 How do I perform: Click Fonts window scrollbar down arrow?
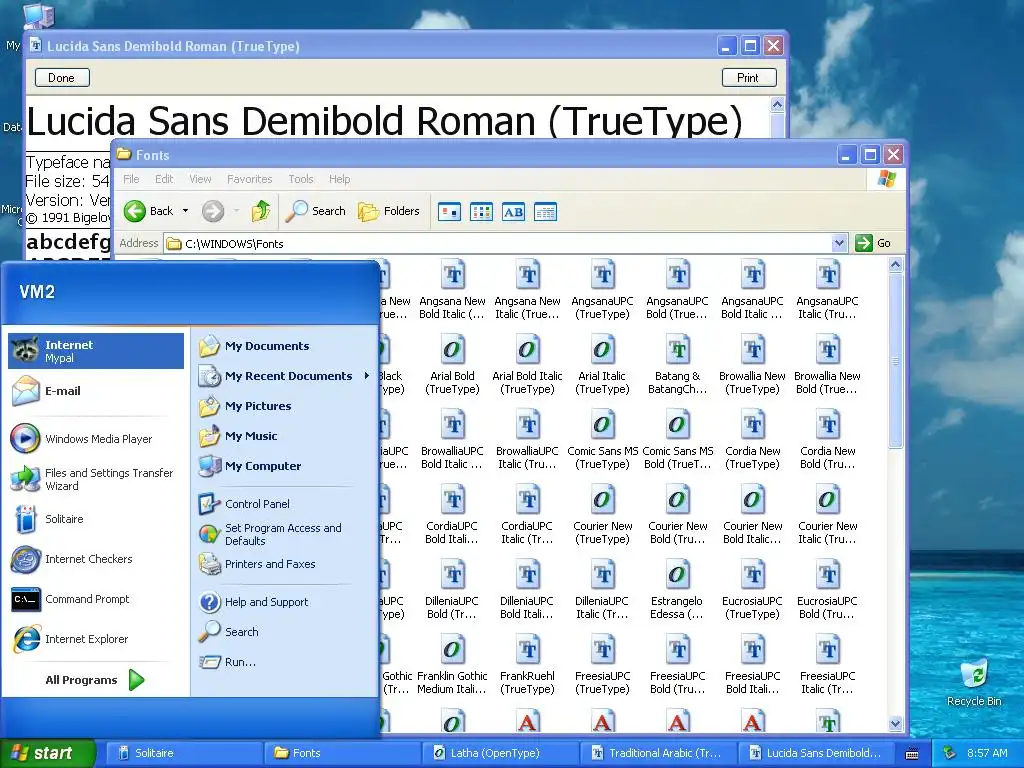tap(895, 724)
